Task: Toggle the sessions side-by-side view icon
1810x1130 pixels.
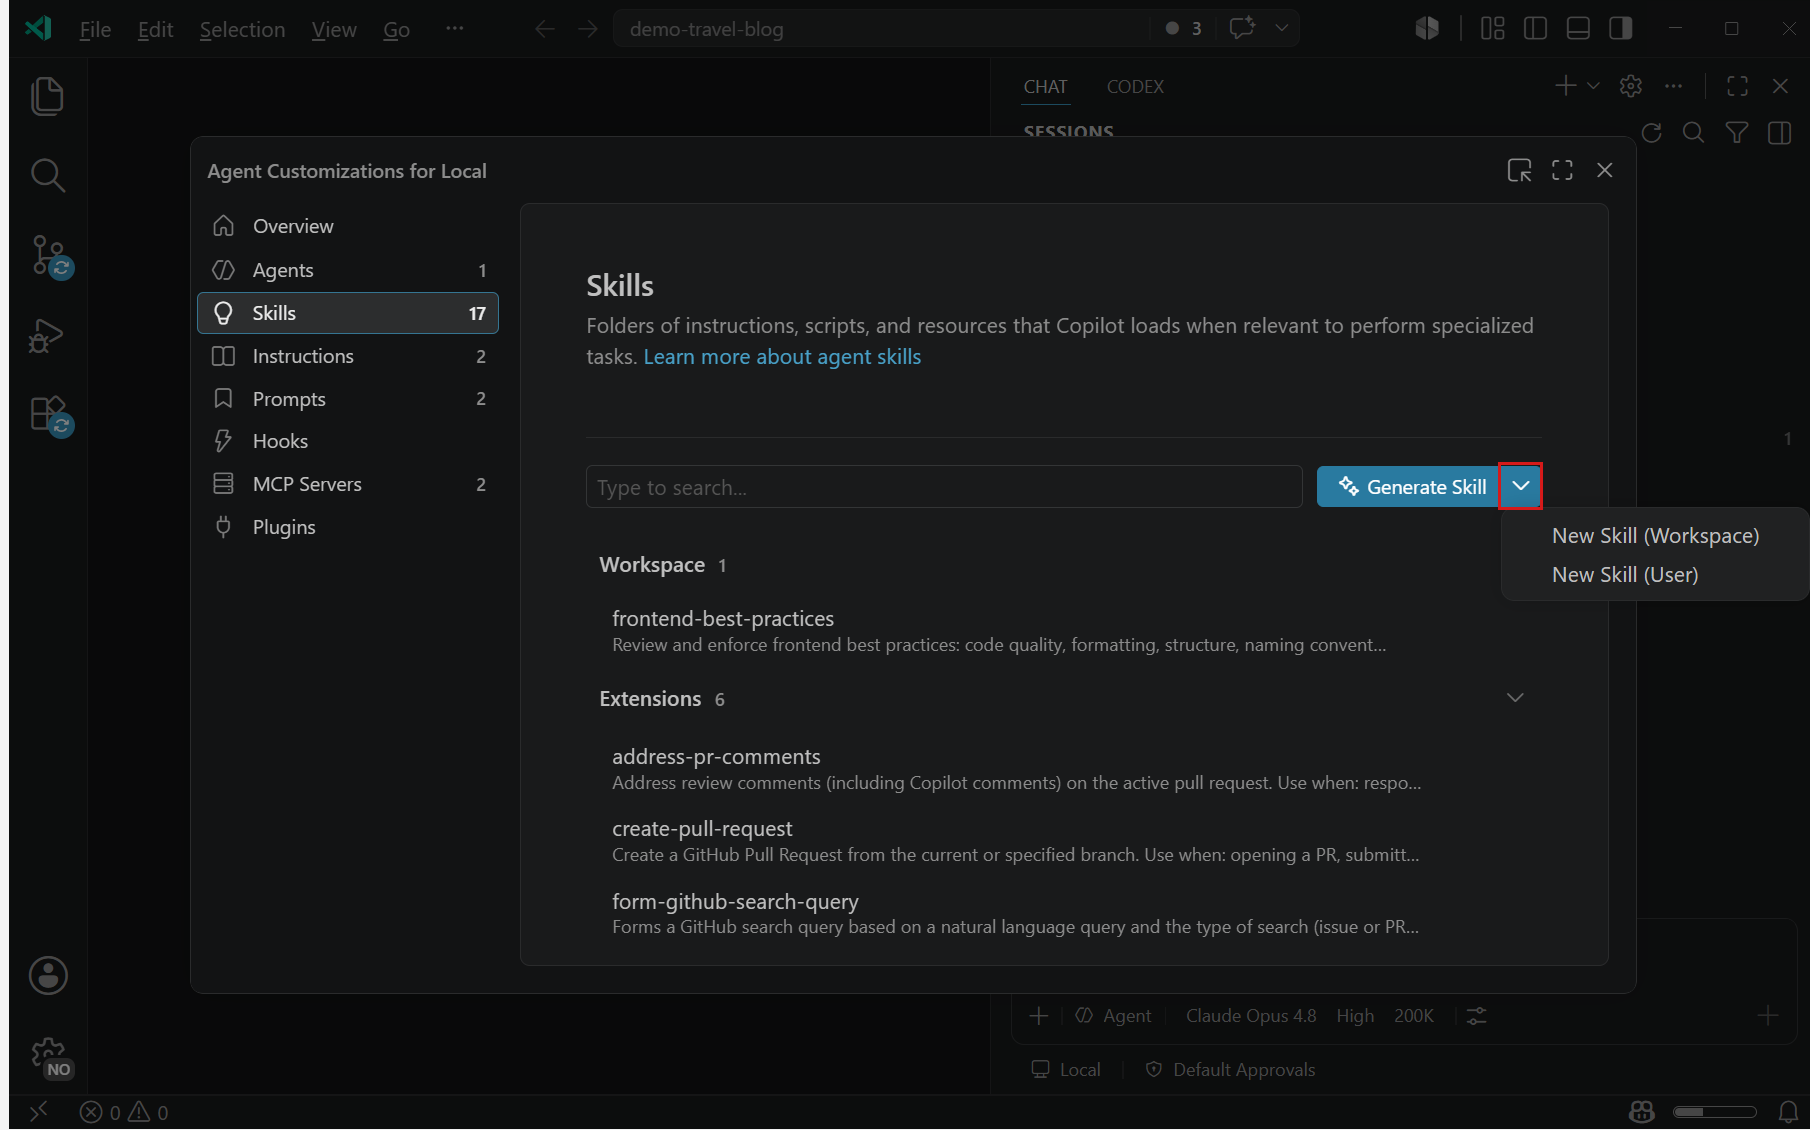Action: point(1780,133)
